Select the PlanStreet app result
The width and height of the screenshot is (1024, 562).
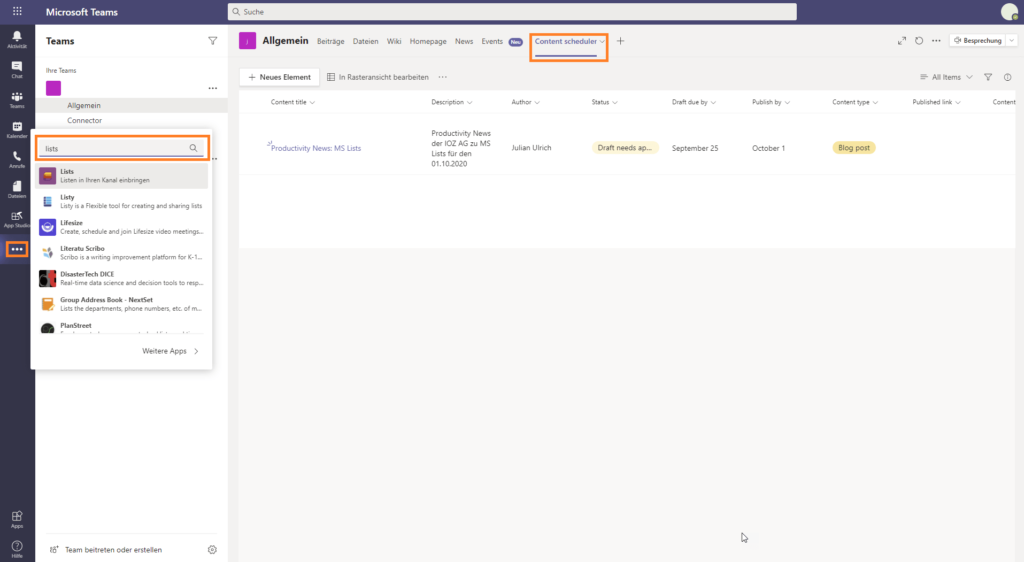coord(122,326)
